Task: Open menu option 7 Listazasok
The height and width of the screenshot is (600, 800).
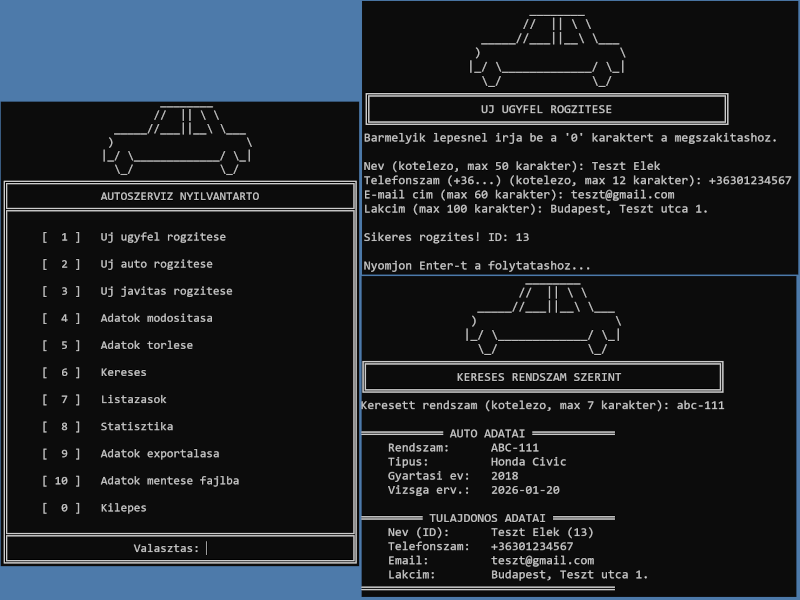Action: pos(133,400)
